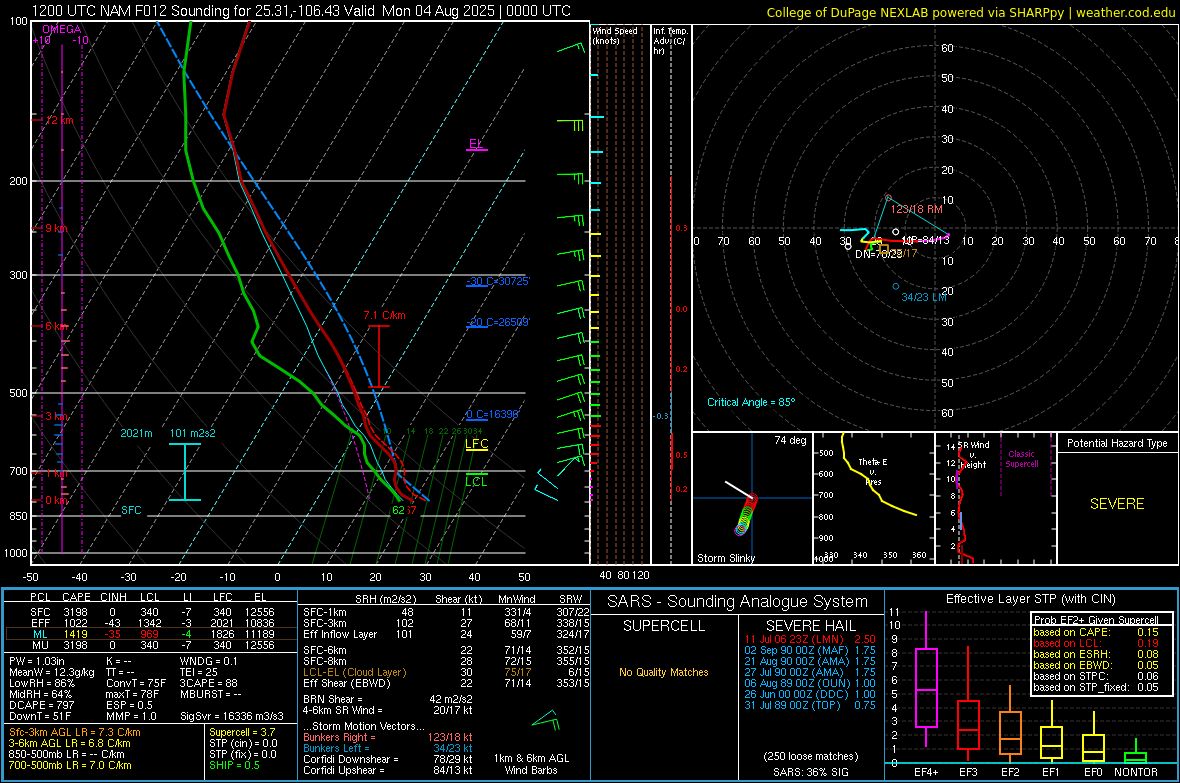This screenshot has height=783, width=1180.
Task: Click the SRH (m2/s2) column header
Action: (x=385, y=599)
